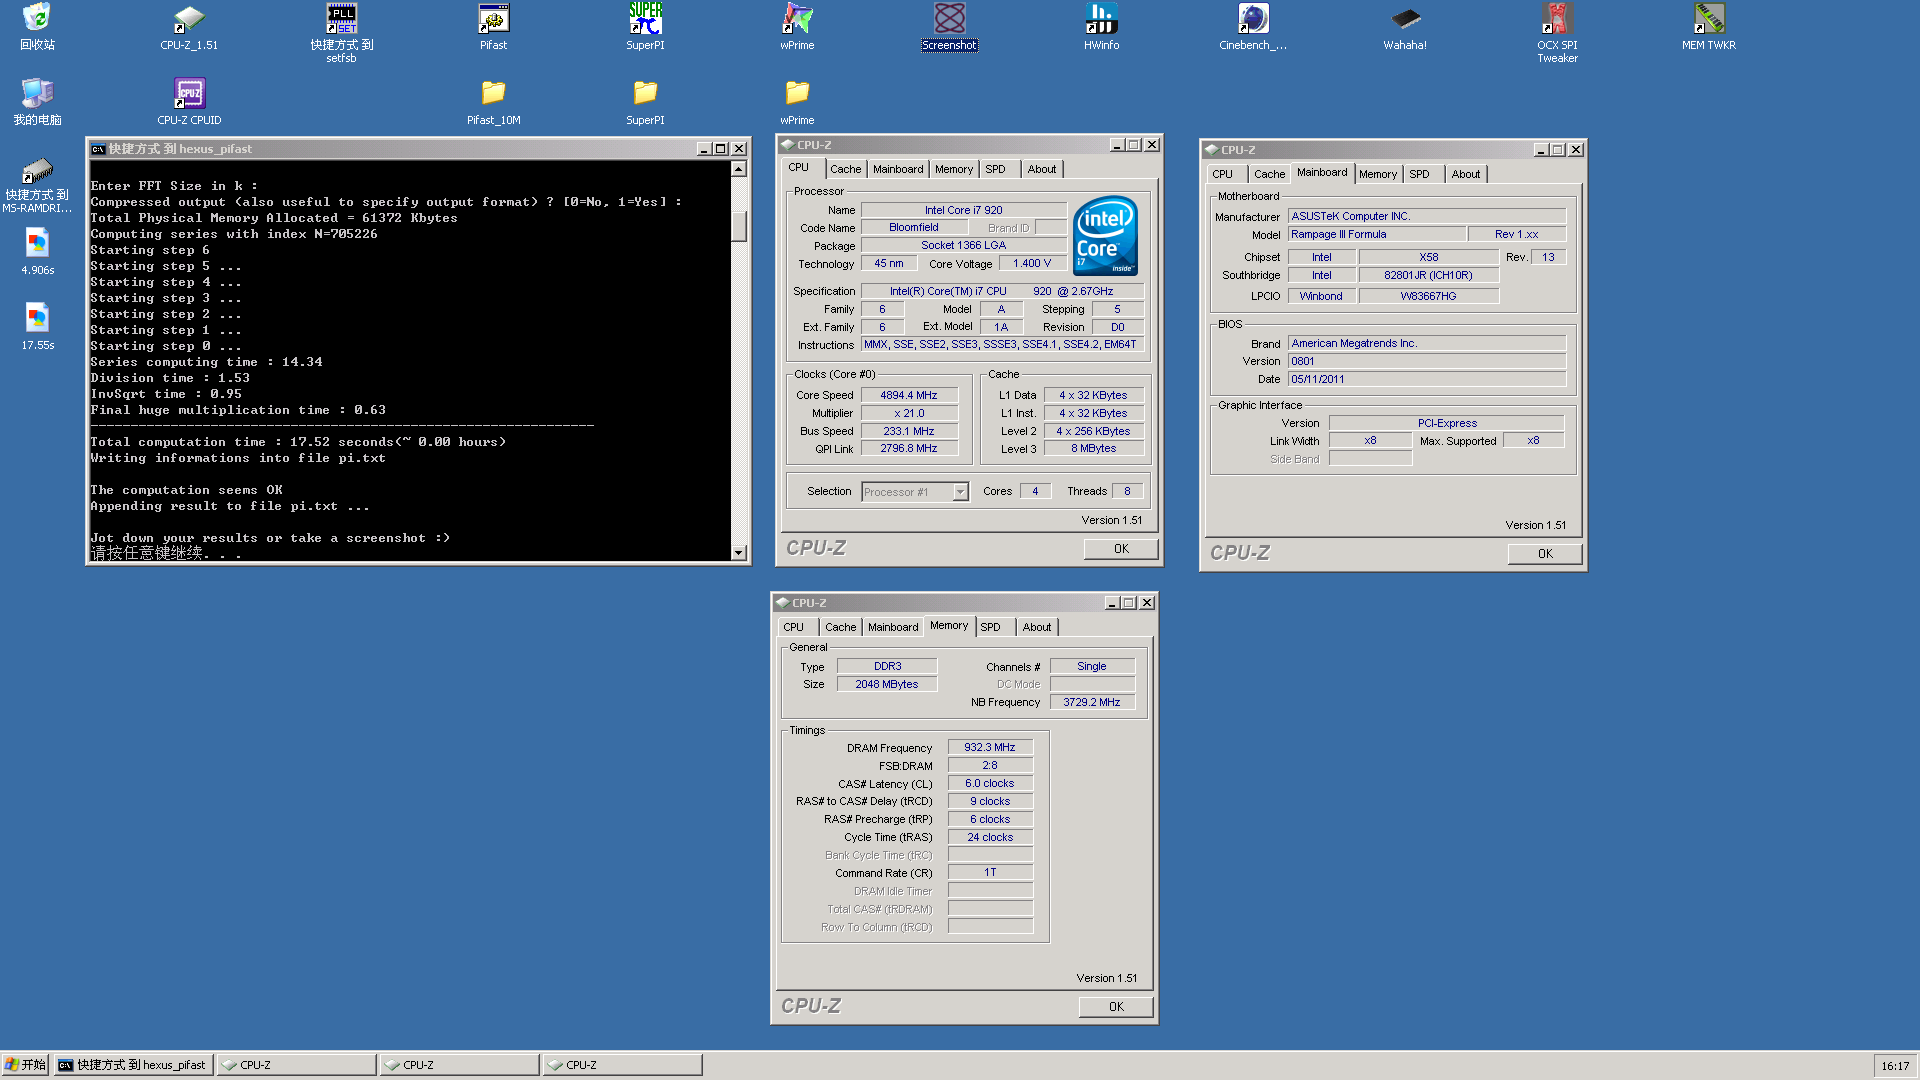
Task: Select the BIOS version 0801 field
Action: (x=1426, y=361)
